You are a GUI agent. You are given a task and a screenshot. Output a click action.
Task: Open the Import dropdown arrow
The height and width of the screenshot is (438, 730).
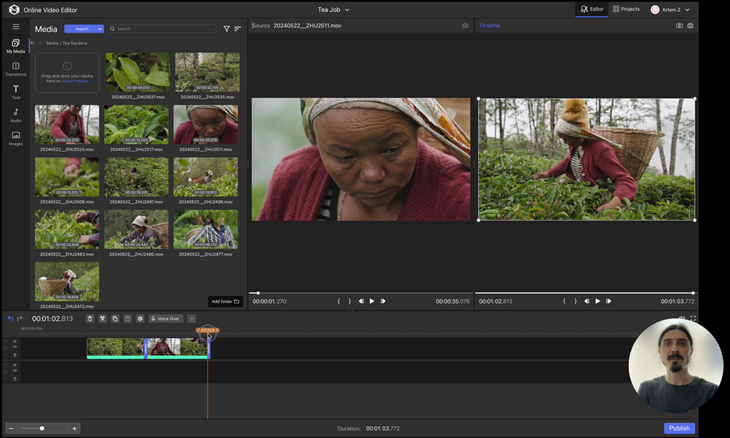[100, 29]
